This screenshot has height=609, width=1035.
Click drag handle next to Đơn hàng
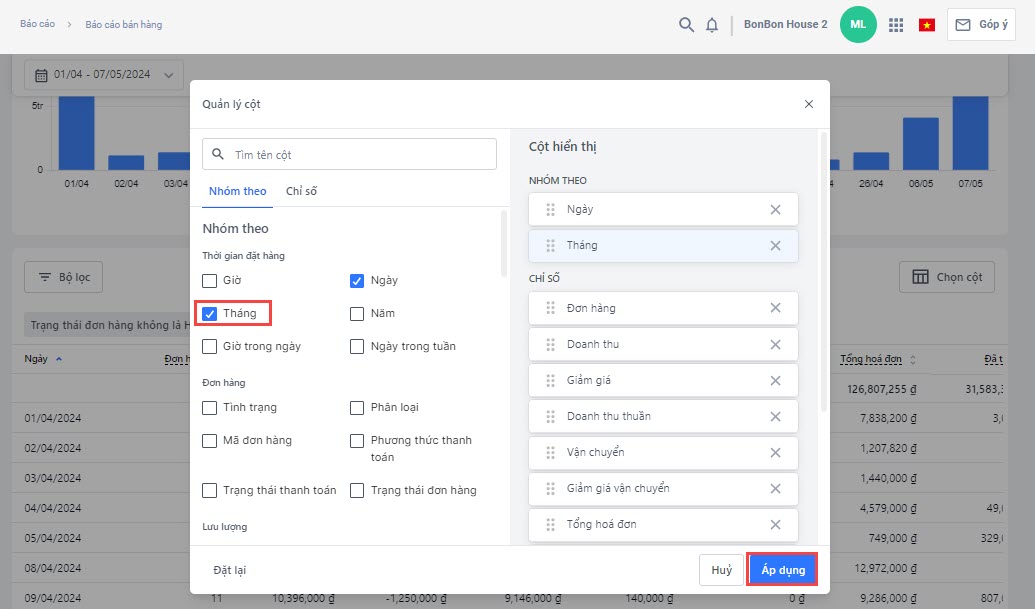(x=550, y=309)
